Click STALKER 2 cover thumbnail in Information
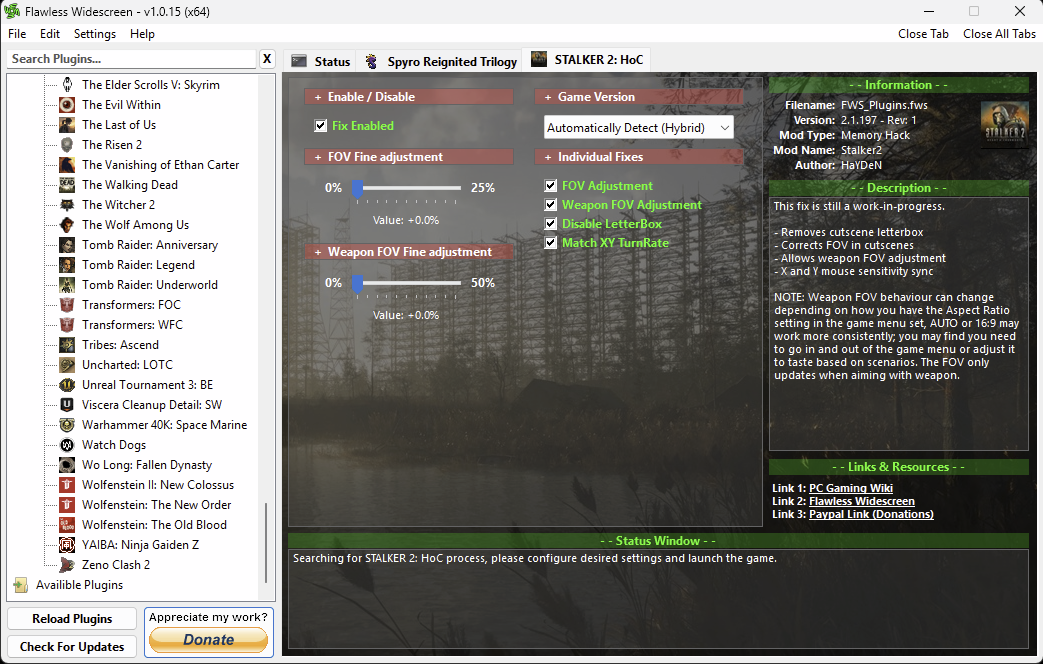Viewport: 1043px width, 664px height. 1004,124
